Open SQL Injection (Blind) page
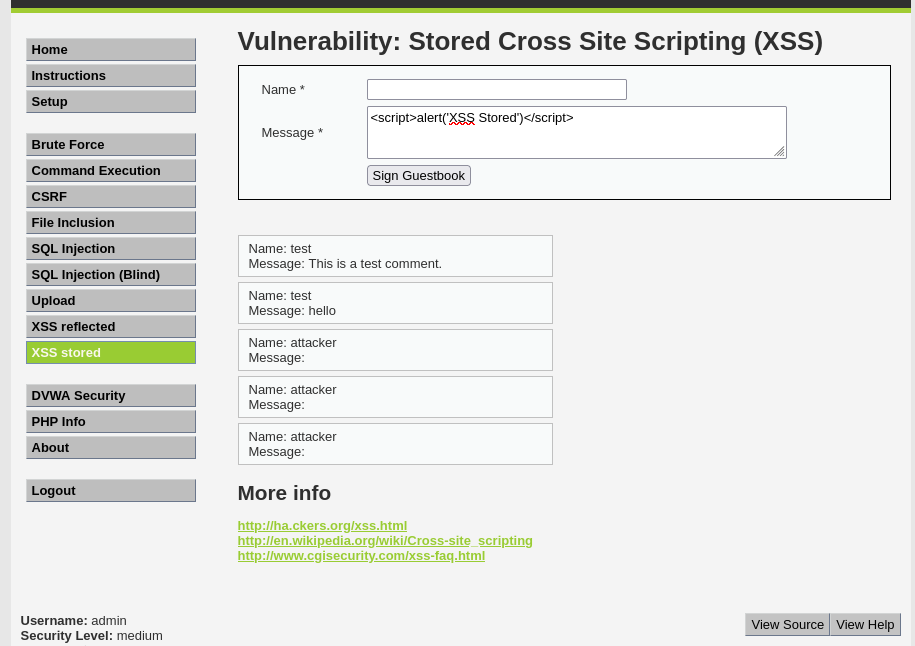The width and height of the screenshot is (915, 646). (111, 275)
